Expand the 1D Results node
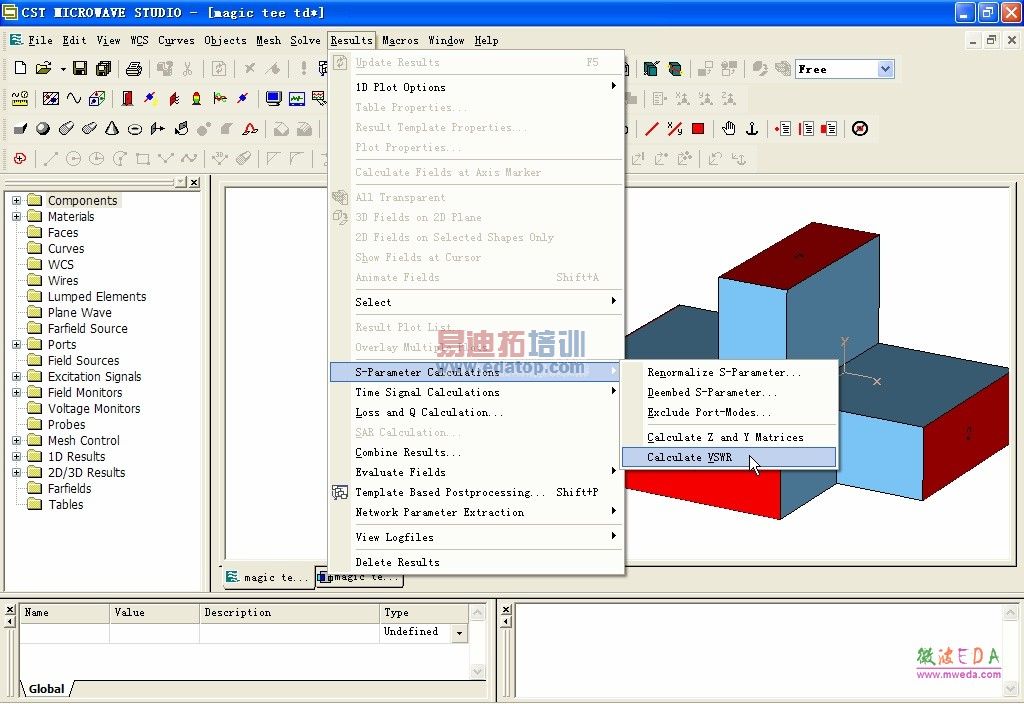Image resolution: width=1024 pixels, height=704 pixels. pyautogui.click(x=17, y=456)
